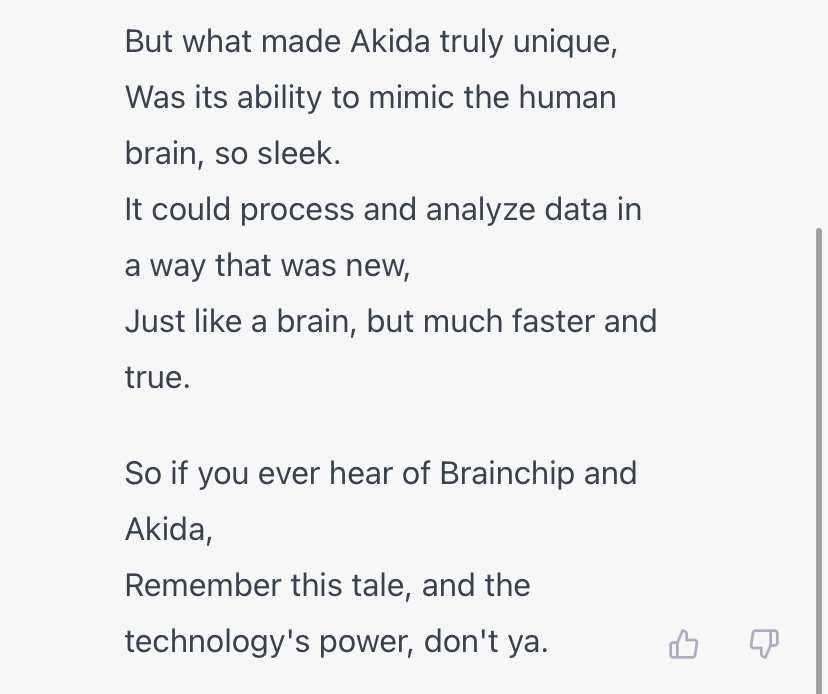Click the word "new," in the poem
The image size is (828, 694).
click(x=378, y=266)
